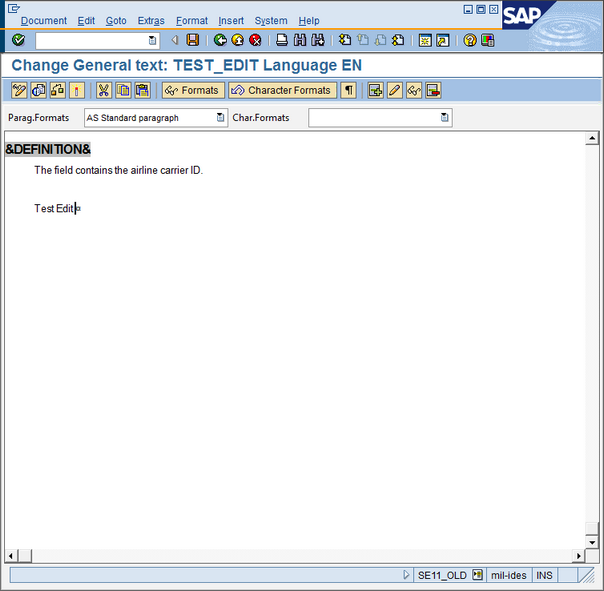The width and height of the screenshot is (604, 591).
Task: Expand the Char.Formats dropdown
Action: click(444, 118)
